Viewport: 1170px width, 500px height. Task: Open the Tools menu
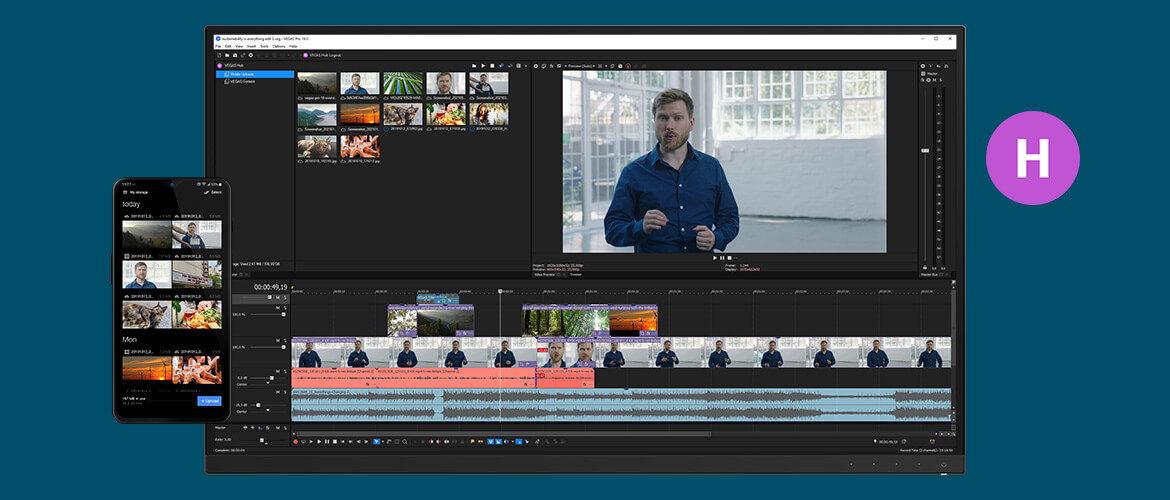(x=264, y=46)
